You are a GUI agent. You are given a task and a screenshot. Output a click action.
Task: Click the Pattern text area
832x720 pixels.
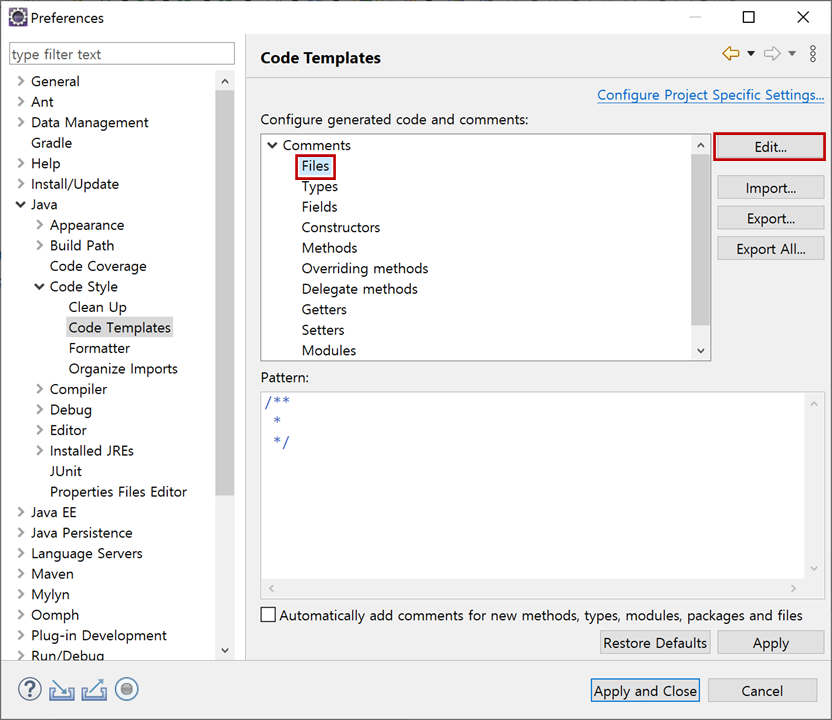(533, 485)
